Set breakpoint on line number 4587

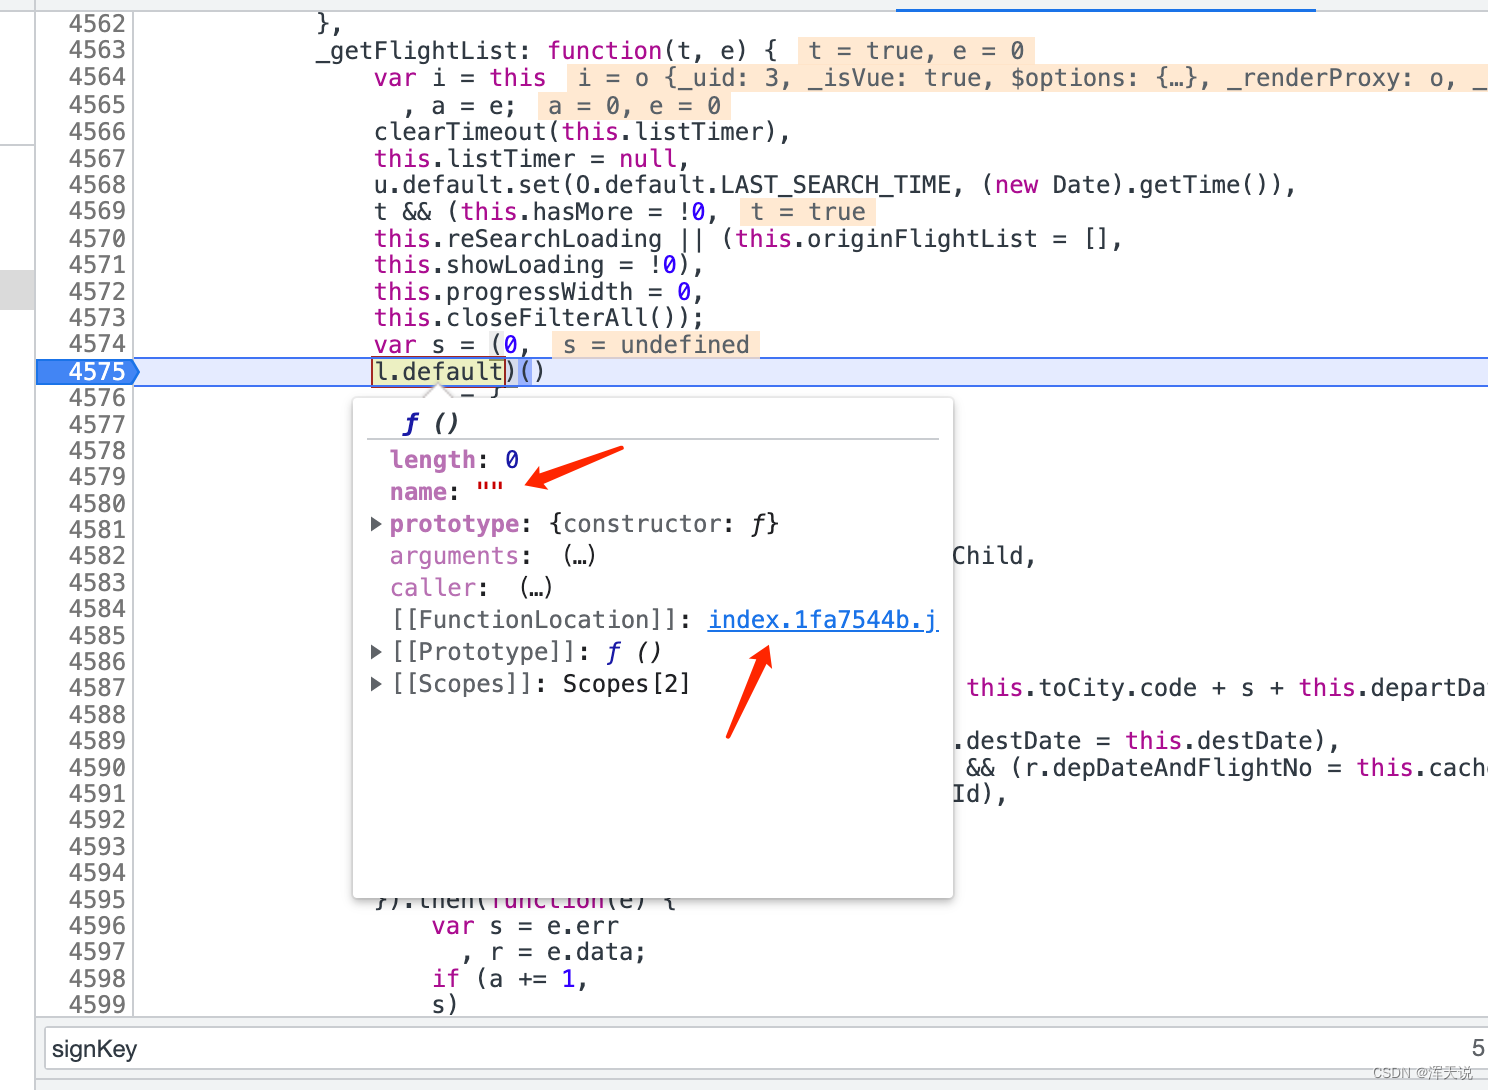(x=97, y=688)
